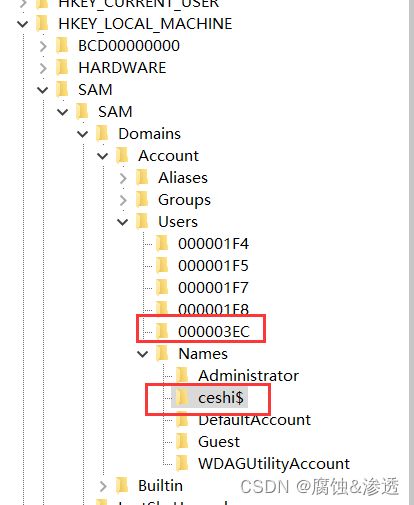Click the HKEY_LOCAL_MACHINE folder icon
Image resolution: width=414 pixels, height=505 pixels.
[x=42, y=24]
